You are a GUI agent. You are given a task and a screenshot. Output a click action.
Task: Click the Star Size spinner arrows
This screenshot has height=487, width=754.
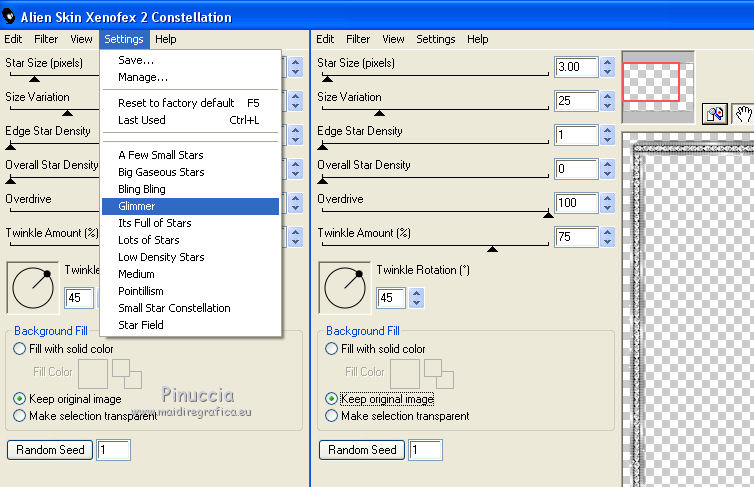click(608, 68)
